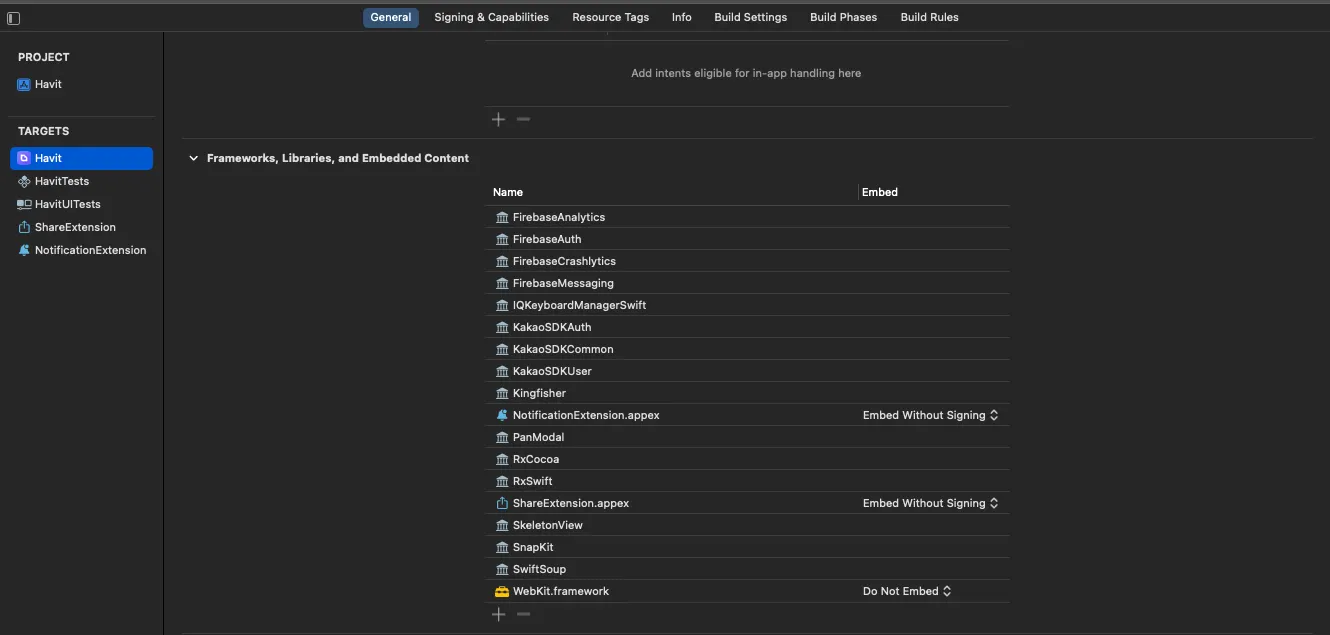Collapse Frameworks, Libraries, and Embedded Content
The image size is (1330, 635).
(194, 158)
